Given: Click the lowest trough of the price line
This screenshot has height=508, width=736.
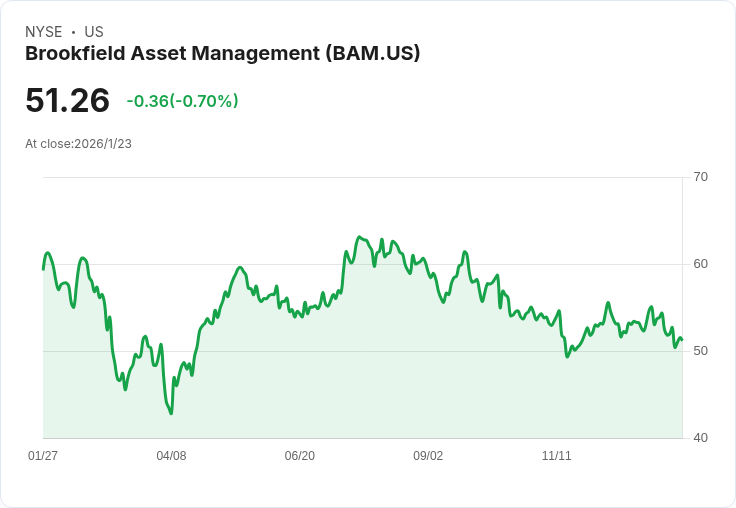Looking at the screenshot, I should (171, 414).
